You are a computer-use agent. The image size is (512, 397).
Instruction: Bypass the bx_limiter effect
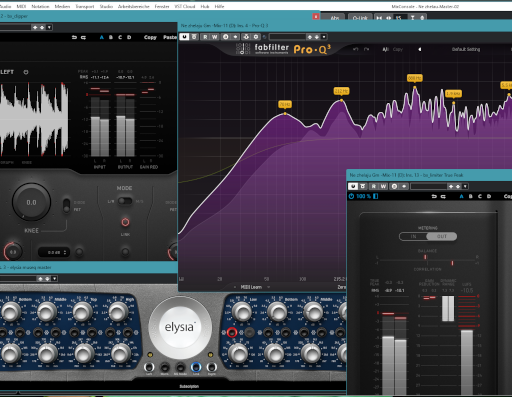(363, 186)
